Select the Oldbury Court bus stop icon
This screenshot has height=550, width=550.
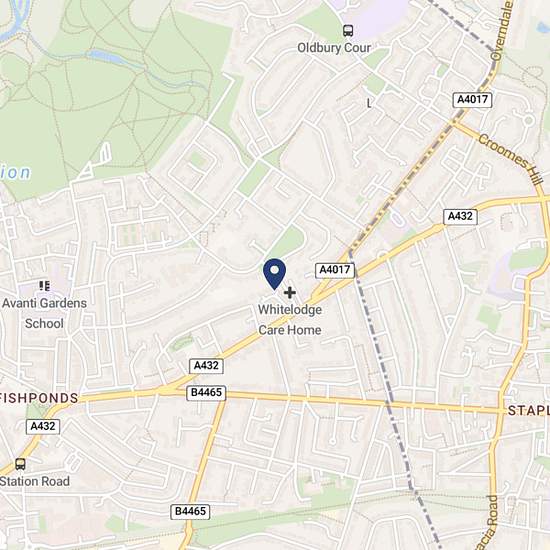(x=348, y=31)
